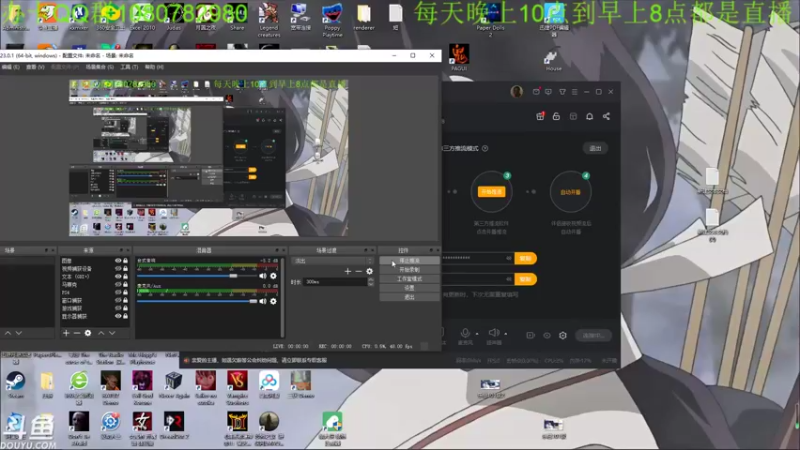Move selected source down in sources list
This screenshot has width=800, height=450.
(112, 333)
